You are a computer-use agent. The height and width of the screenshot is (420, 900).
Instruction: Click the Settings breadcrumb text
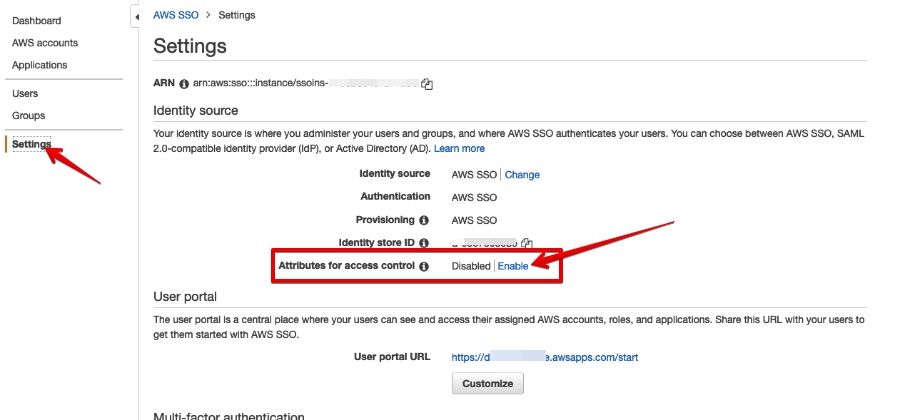point(236,15)
